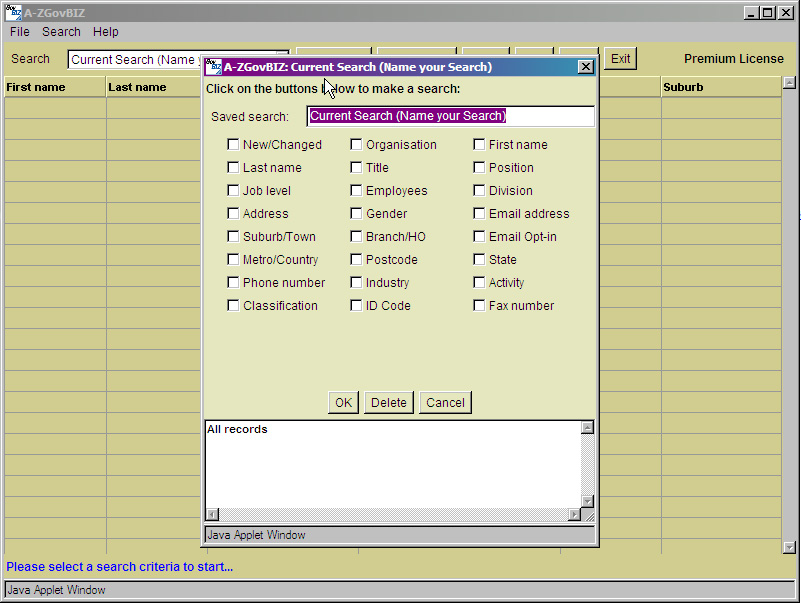Enable the Email Opt-in checkbox
The image size is (801, 603).
[x=479, y=237]
